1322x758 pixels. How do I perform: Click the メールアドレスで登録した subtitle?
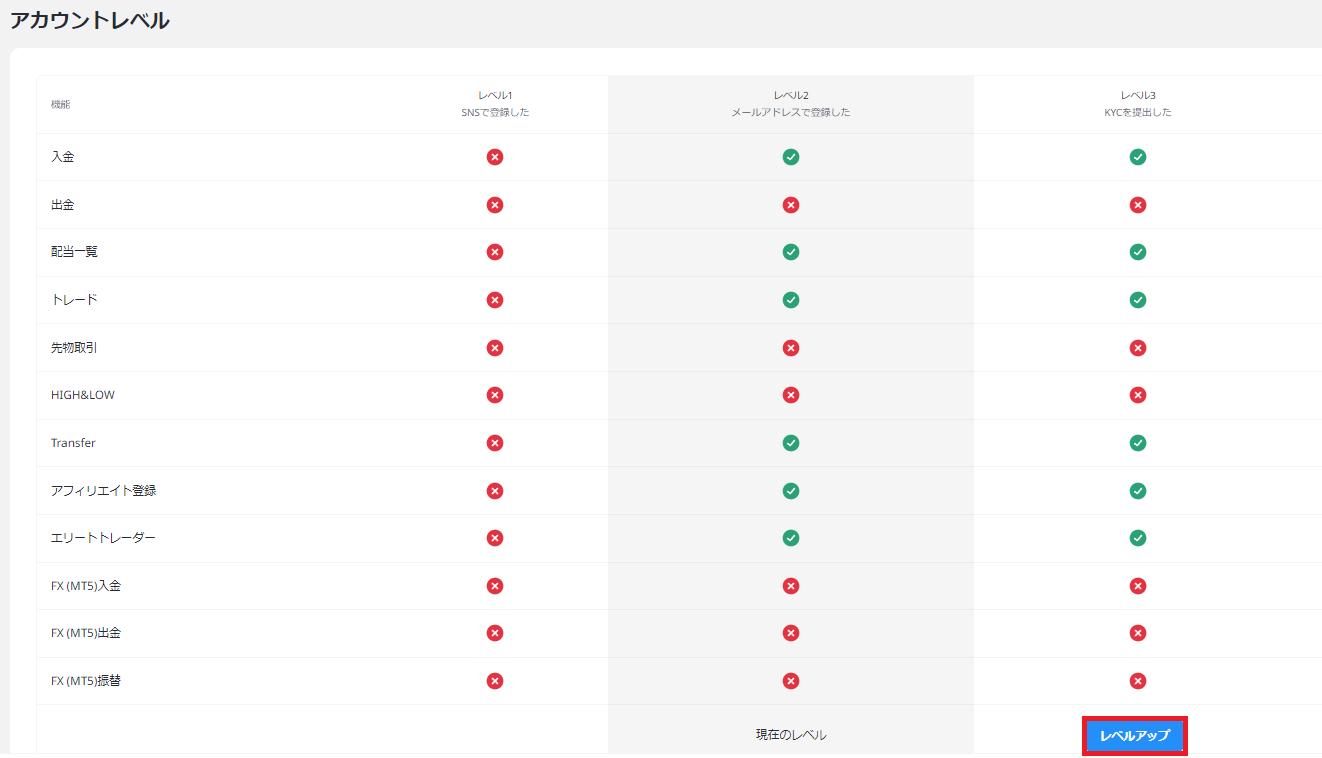point(791,113)
